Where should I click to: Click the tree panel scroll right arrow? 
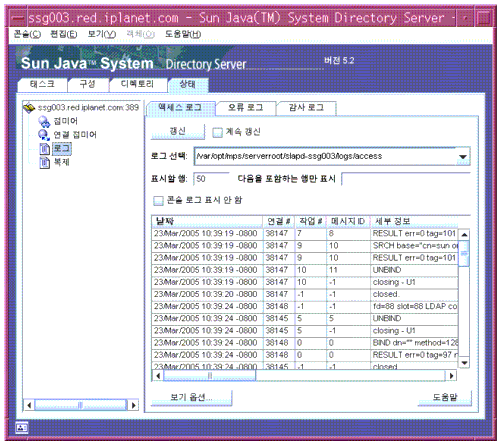pos(133,405)
